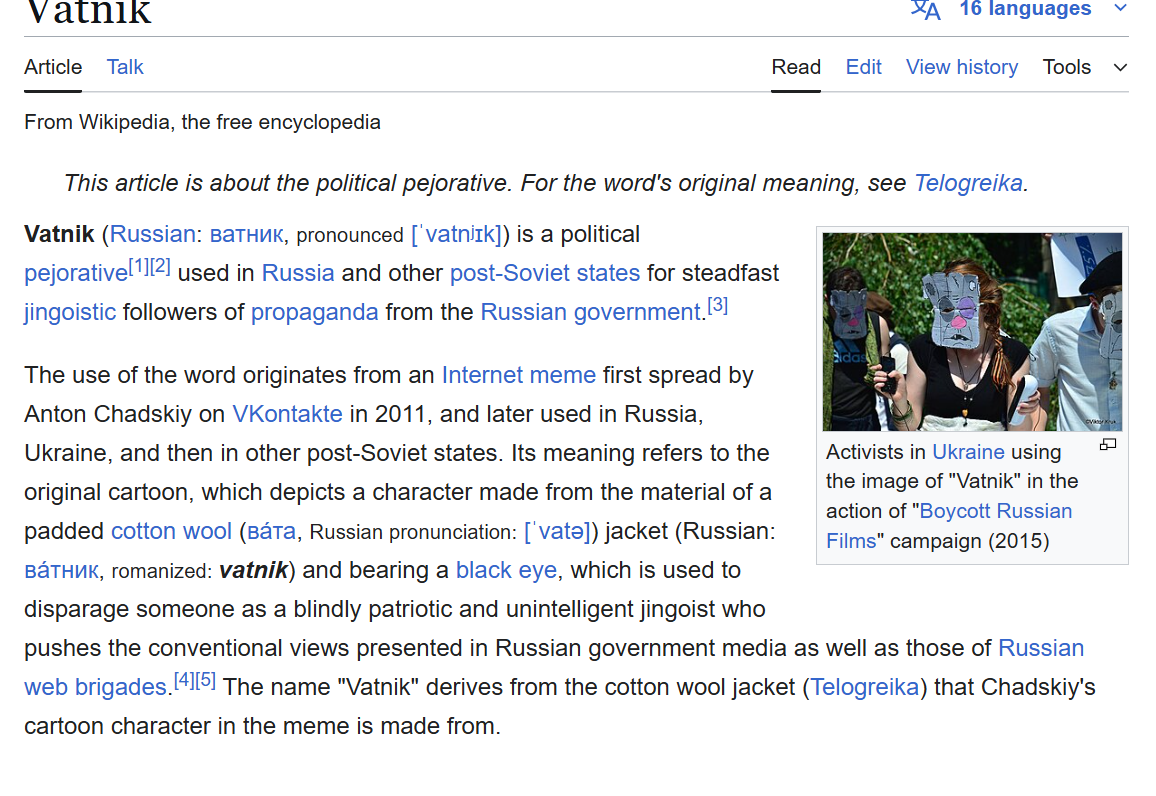Image resolution: width=1156 pixels, height=796 pixels.
Task: Jump to citation [1]
Action: coord(139,267)
